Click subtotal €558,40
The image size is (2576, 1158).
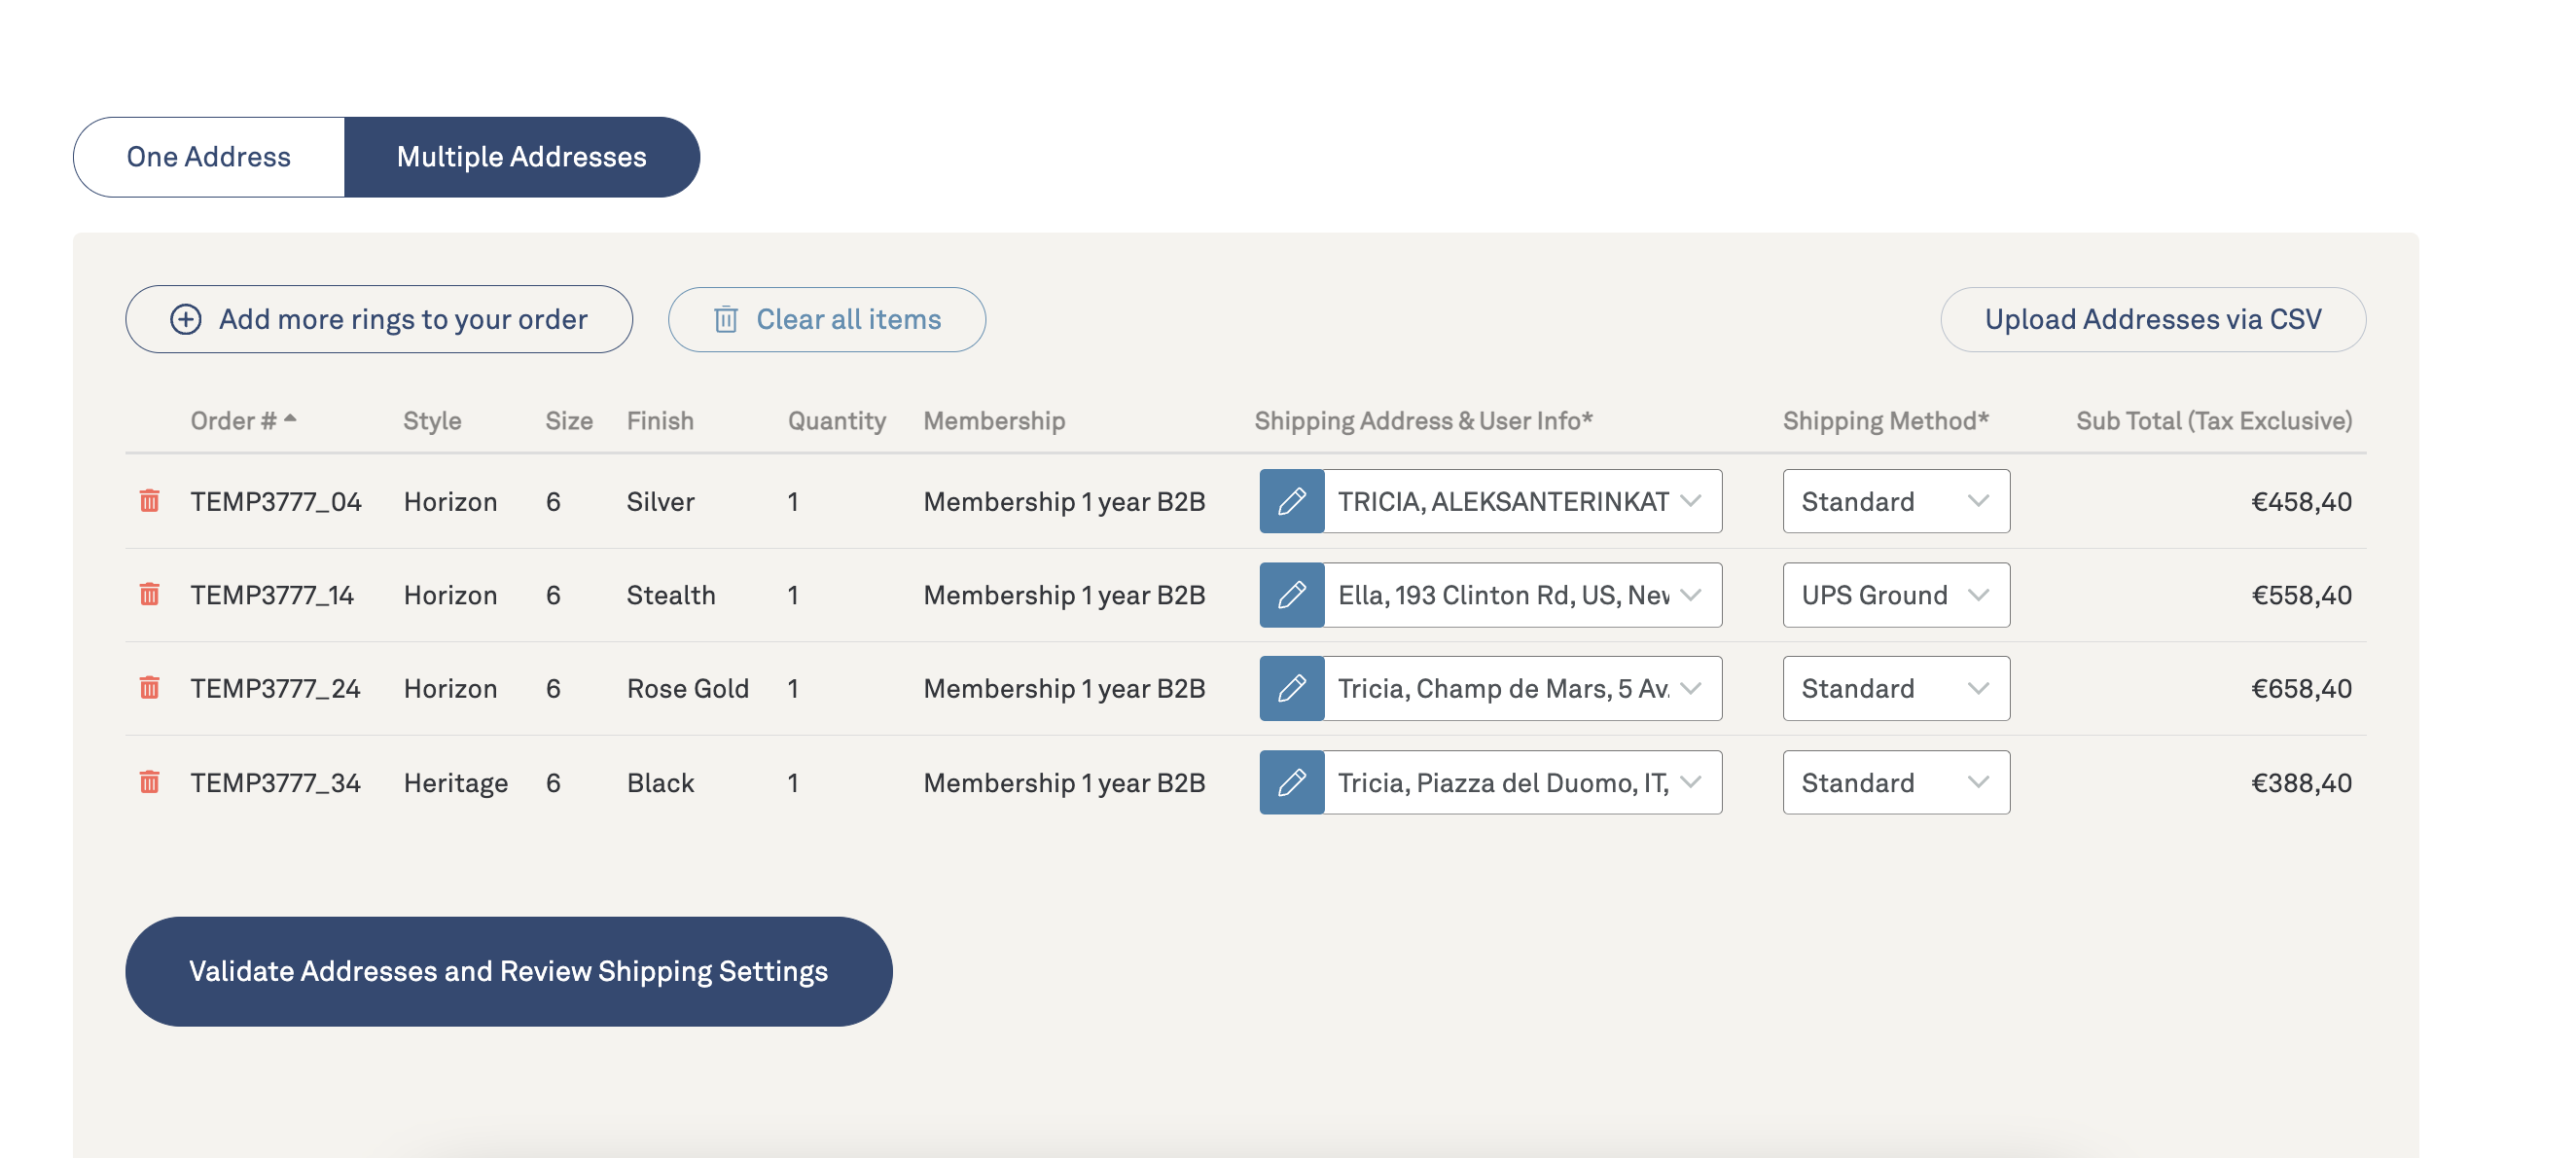click(x=2301, y=595)
